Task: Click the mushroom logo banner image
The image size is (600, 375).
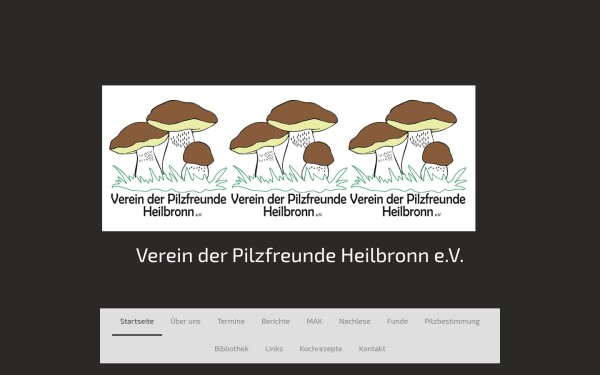Action: 289,158
